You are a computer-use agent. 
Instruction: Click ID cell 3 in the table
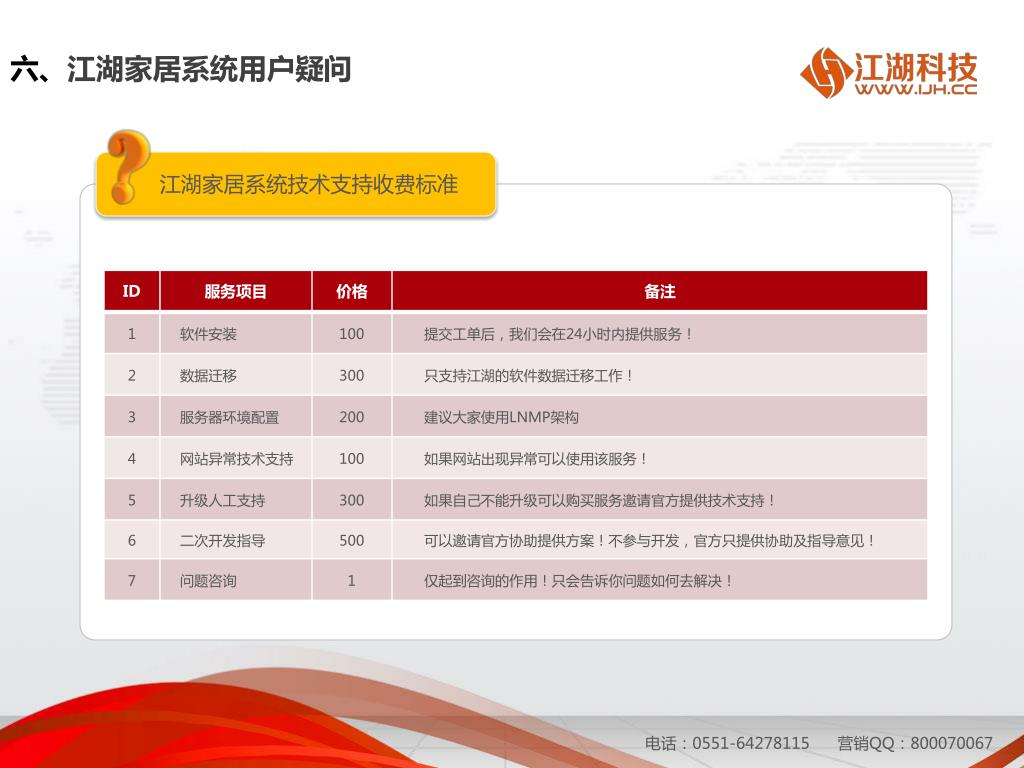[x=131, y=417]
